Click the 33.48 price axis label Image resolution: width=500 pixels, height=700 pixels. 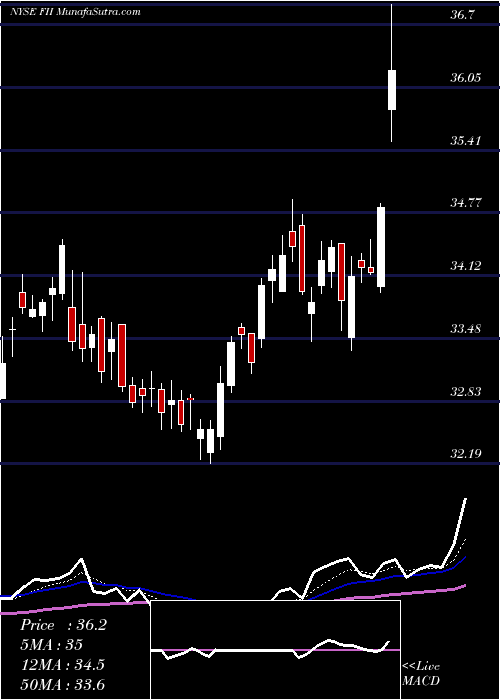pos(465,329)
